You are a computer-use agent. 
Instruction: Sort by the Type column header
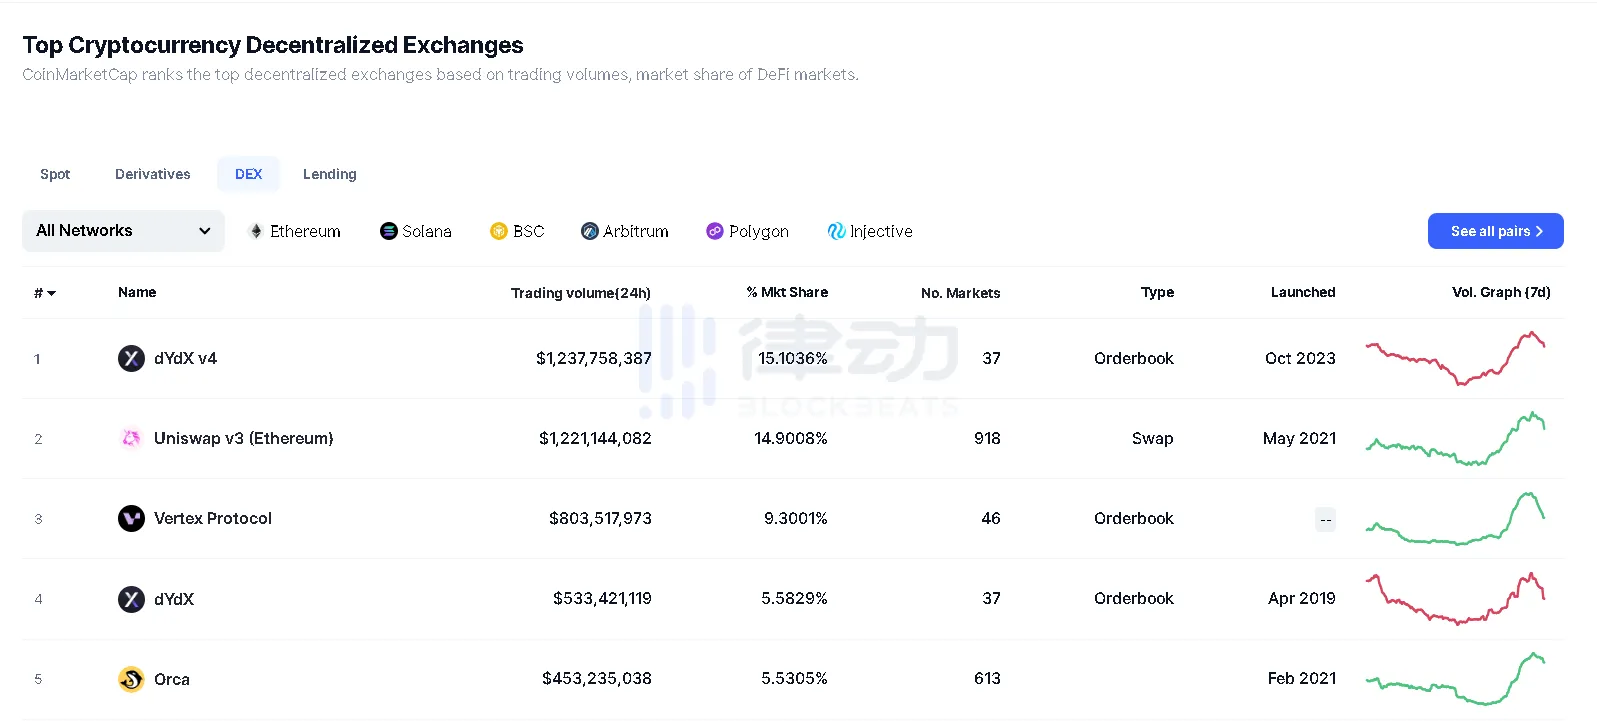click(1157, 292)
